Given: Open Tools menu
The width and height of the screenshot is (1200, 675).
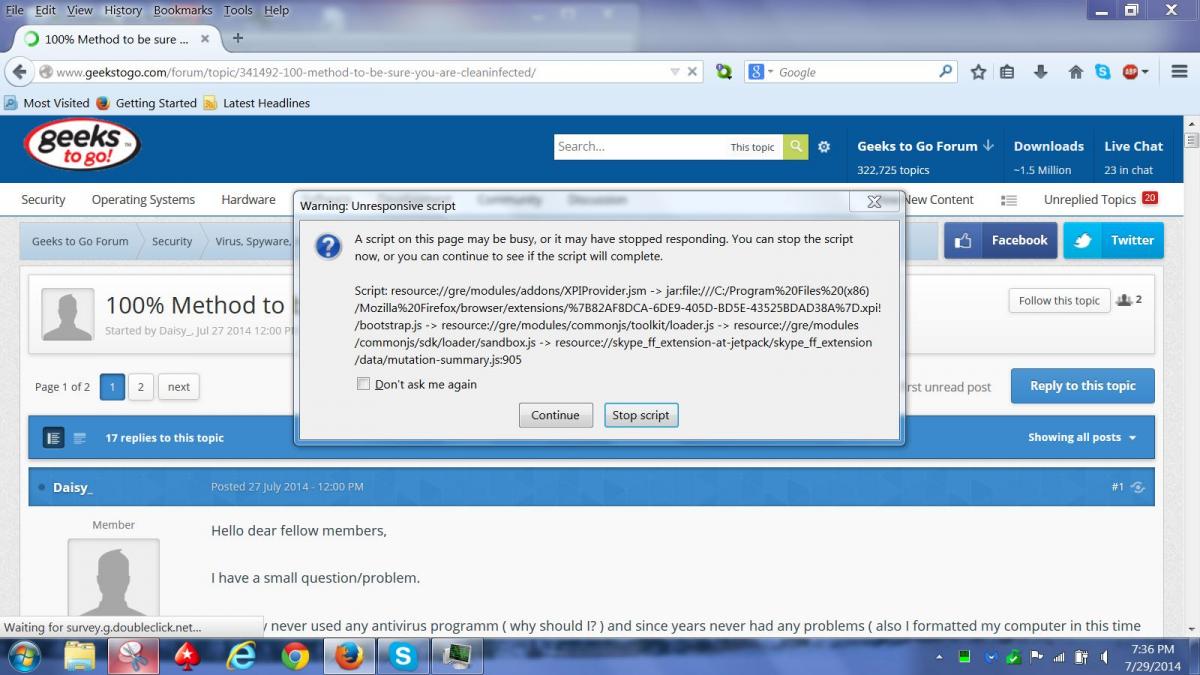Looking at the screenshot, I should click(238, 10).
